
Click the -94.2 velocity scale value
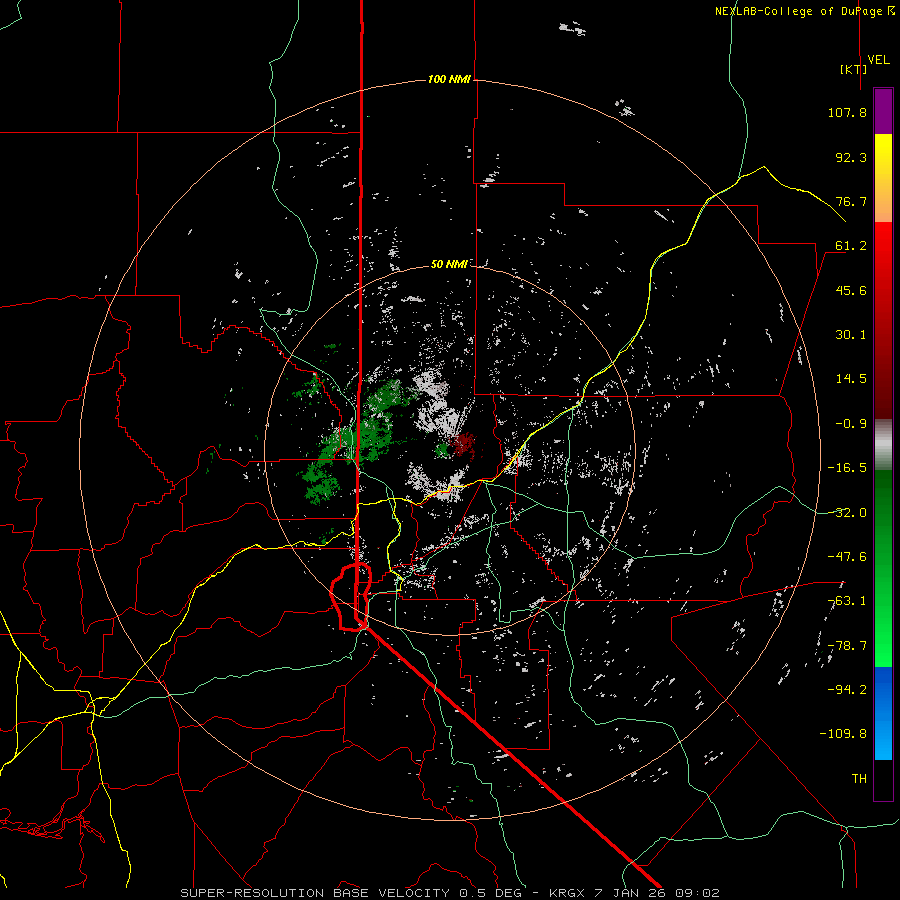(847, 690)
